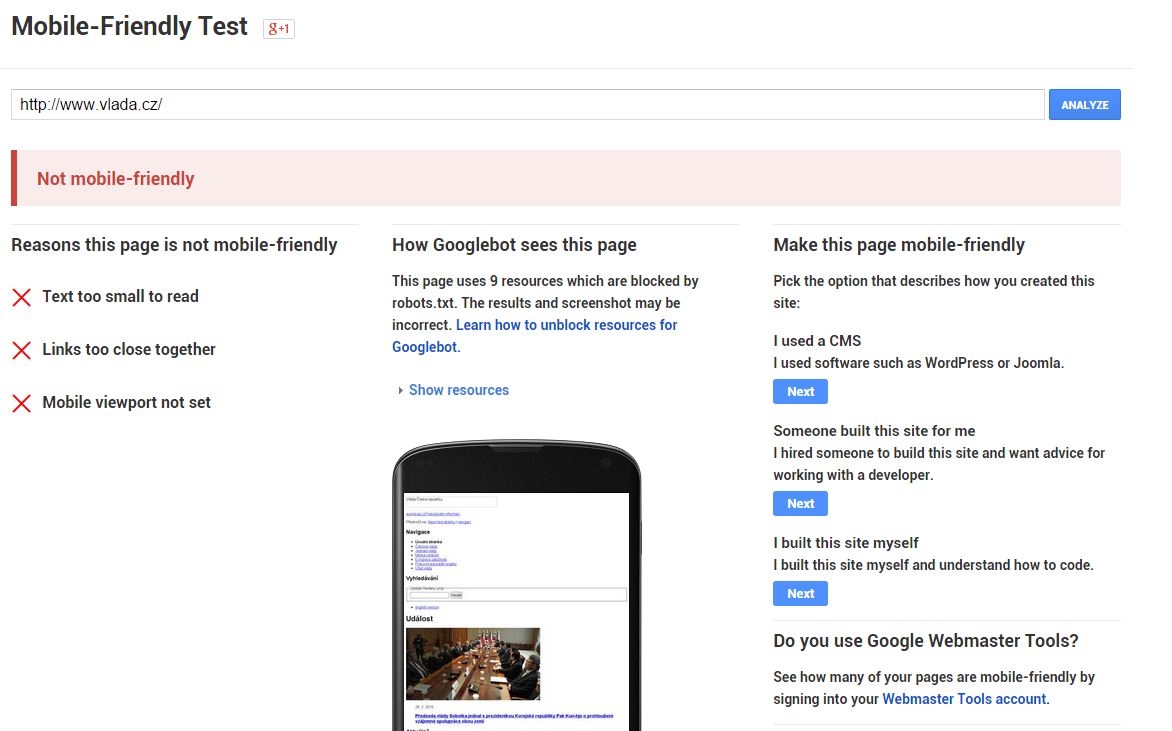
Task: Open Learn how to unblock resources link
Action: 566,325
